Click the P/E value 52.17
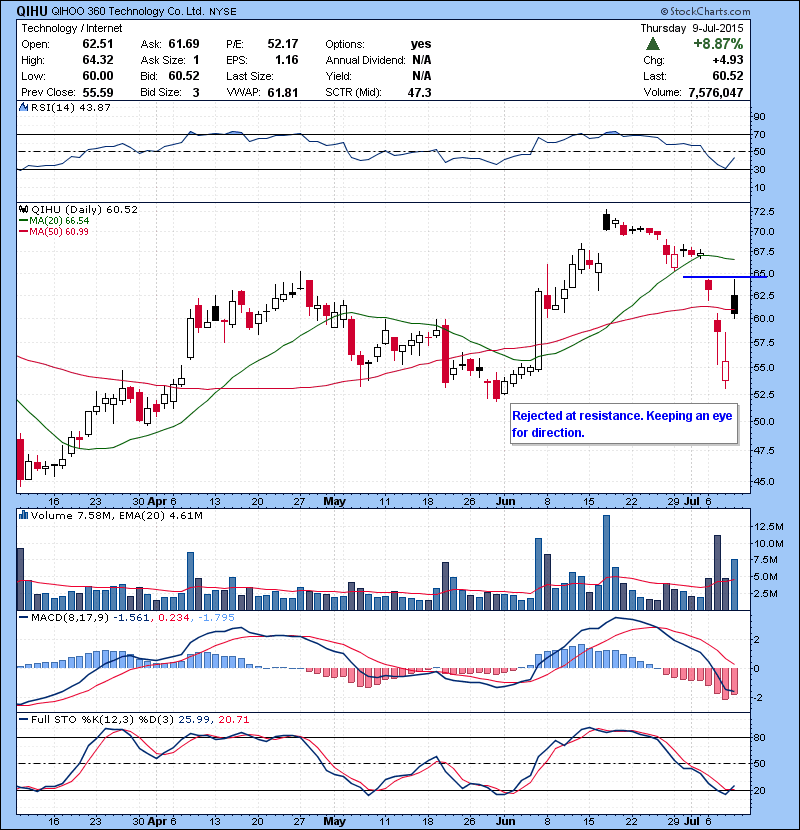800x830 pixels. [x=283, y=44]
